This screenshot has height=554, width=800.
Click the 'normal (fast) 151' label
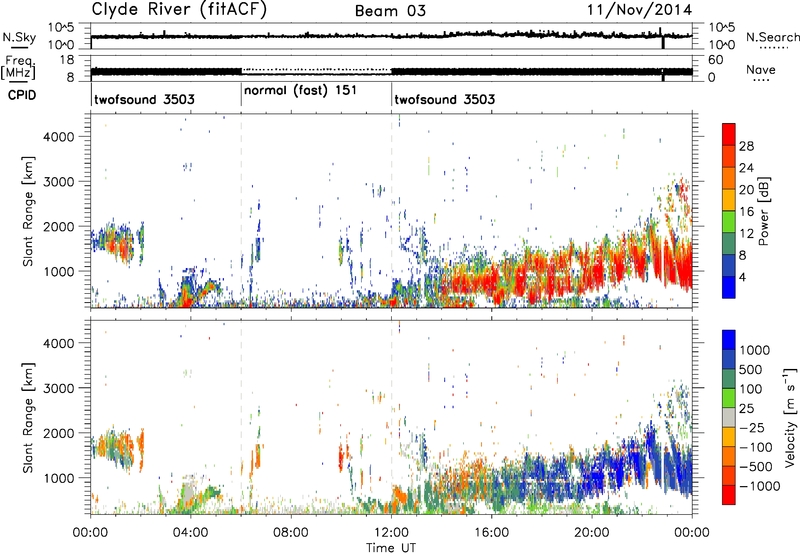pyautogui.click(x=300, y=91)
